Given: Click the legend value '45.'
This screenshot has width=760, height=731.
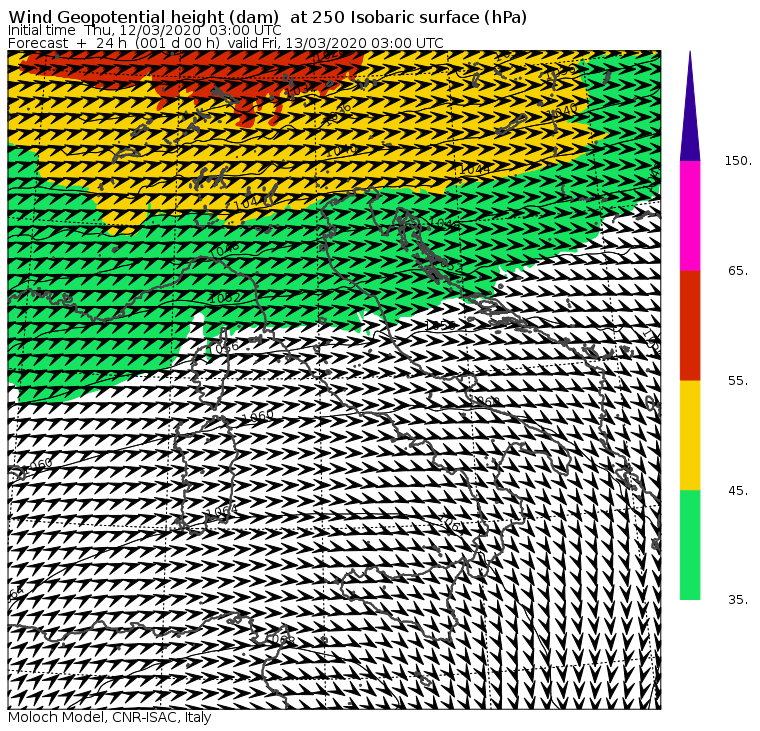Looking at the screenshot, I should click(738, 491).
